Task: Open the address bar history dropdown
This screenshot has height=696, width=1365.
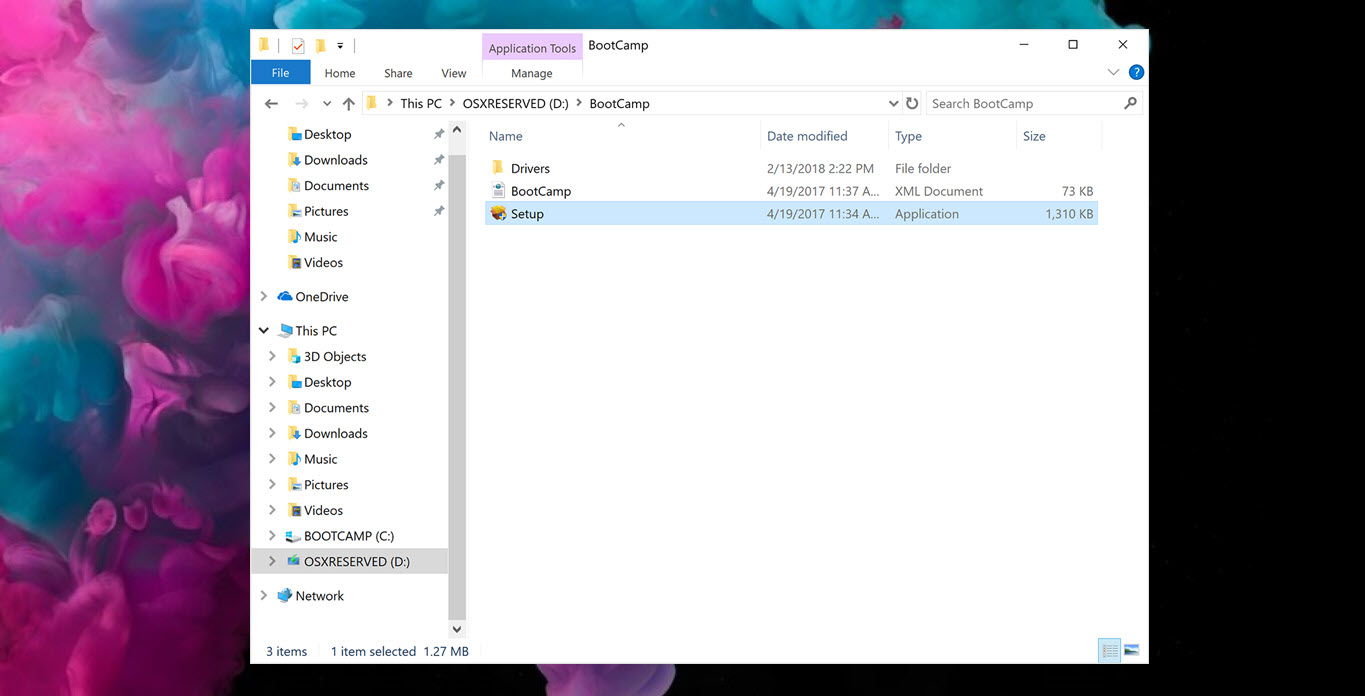Action: coord(893,104)
